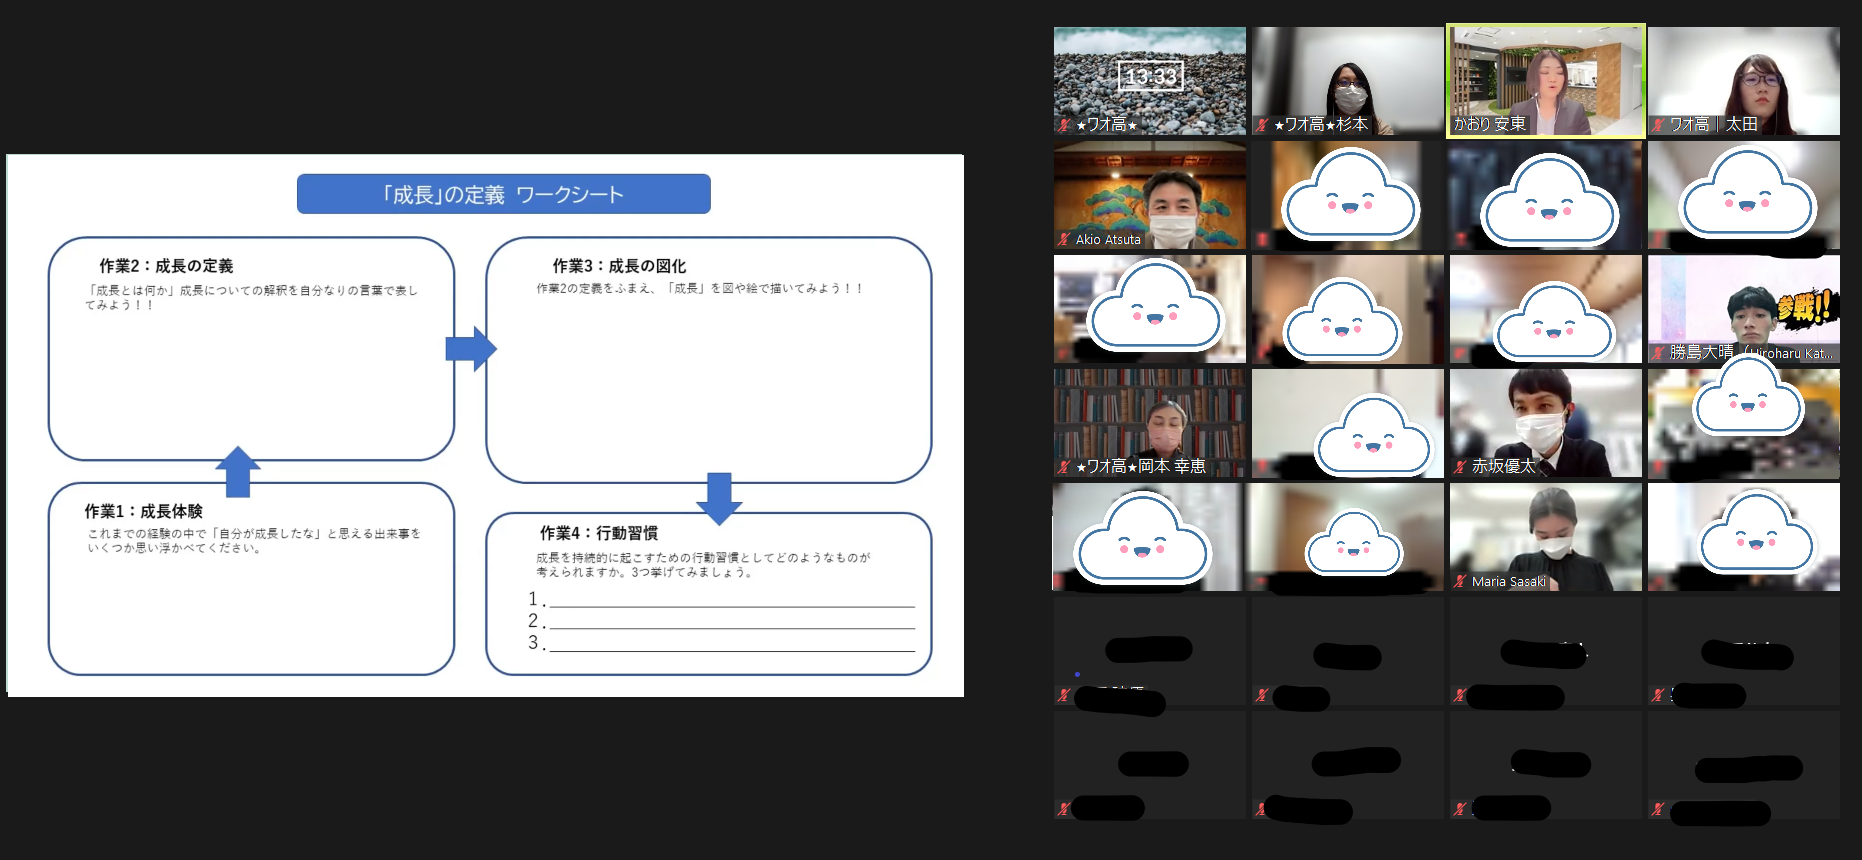Select 勝島大晴's video tile
Screen dimensions: 1862x860
point(1743,308)
